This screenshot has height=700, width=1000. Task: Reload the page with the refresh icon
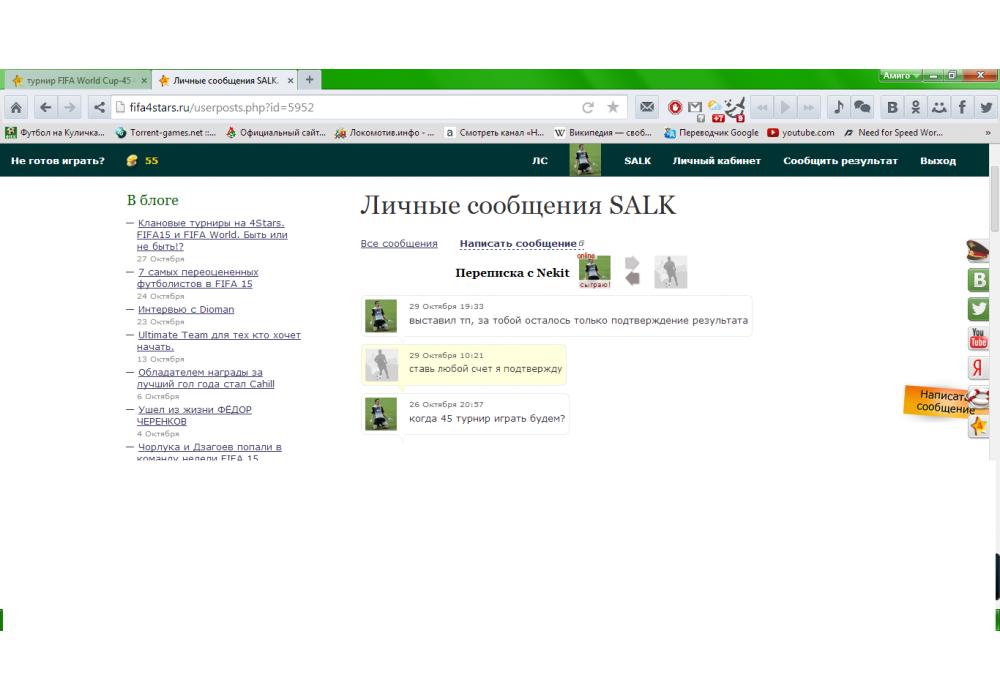(x=588, y=107)
